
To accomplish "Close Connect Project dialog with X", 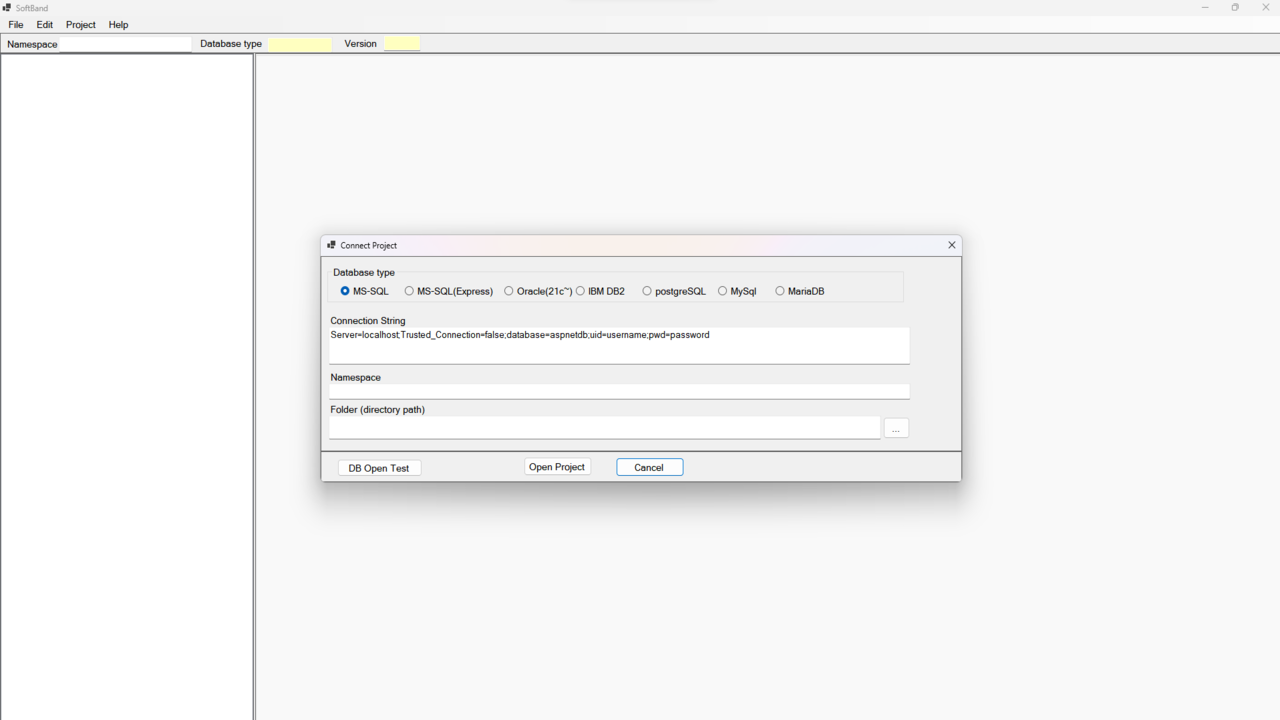I will pyautogui.click(x=951, y=245).
